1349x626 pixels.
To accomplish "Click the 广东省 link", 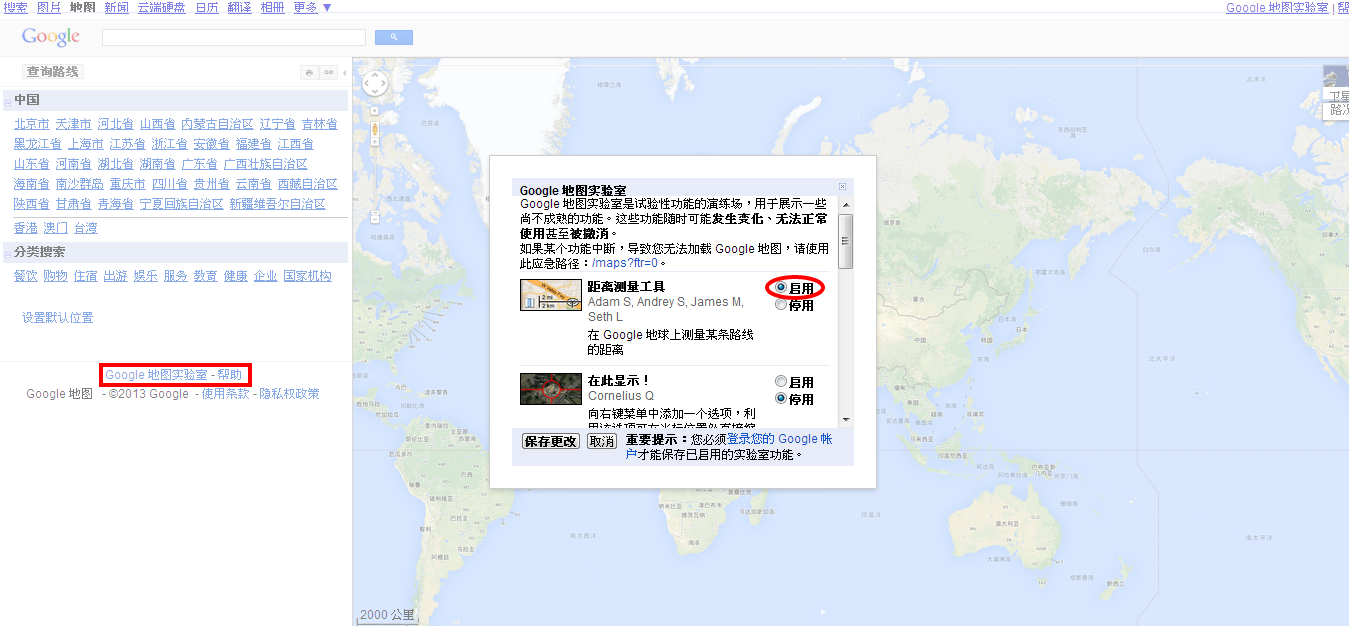I will (x=200, y=164).
